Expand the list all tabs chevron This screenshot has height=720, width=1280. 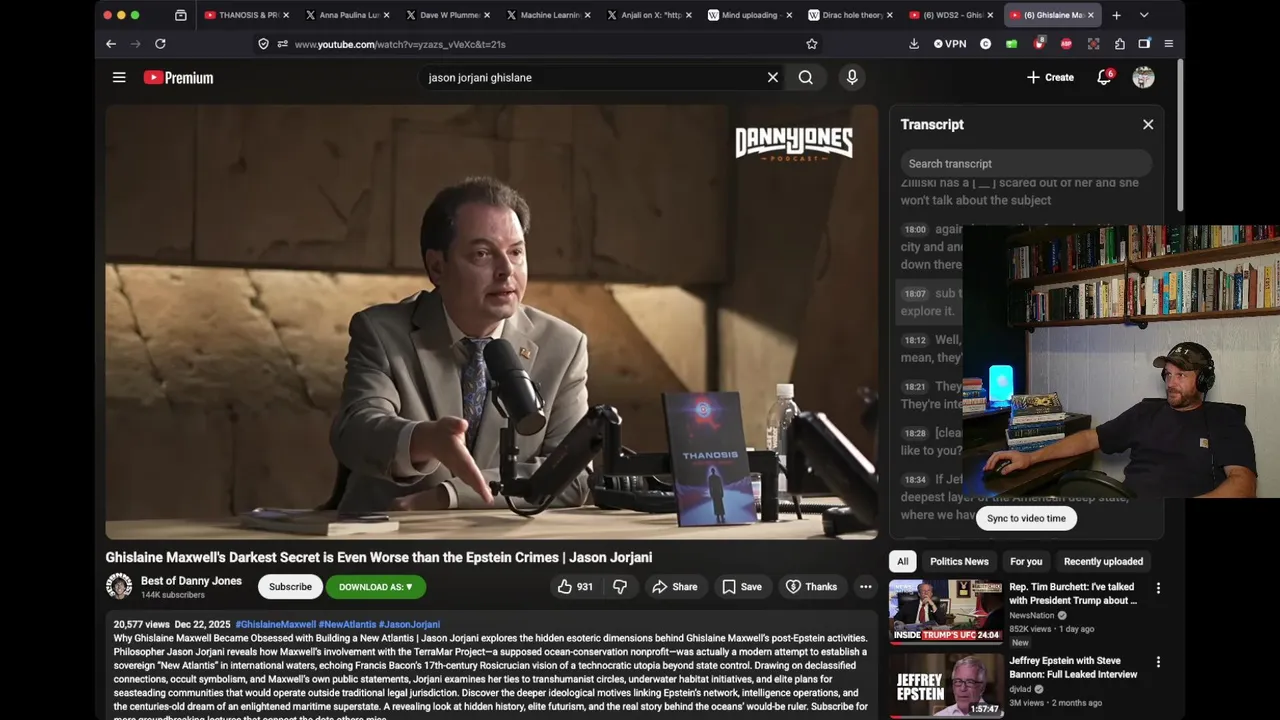1144,15
